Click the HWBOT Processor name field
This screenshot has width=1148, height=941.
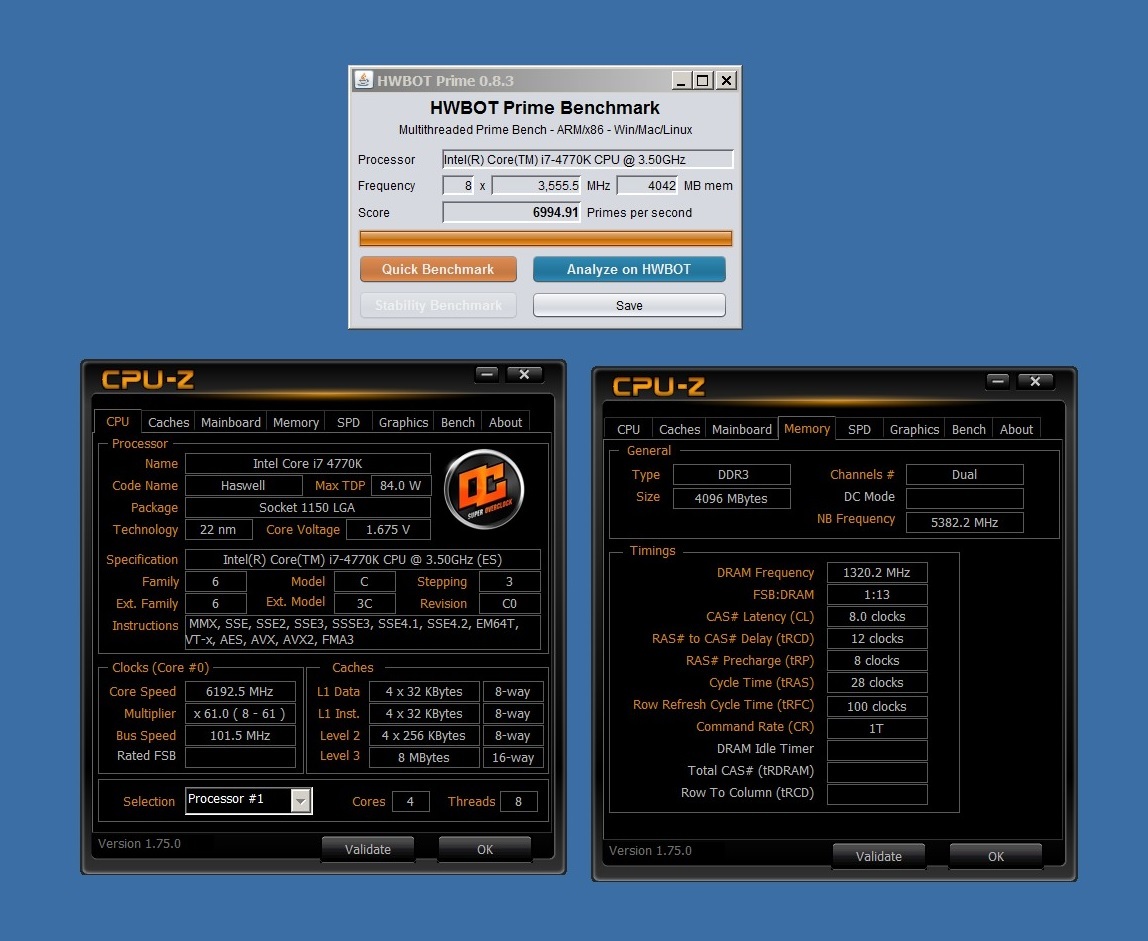pos(587,160)
